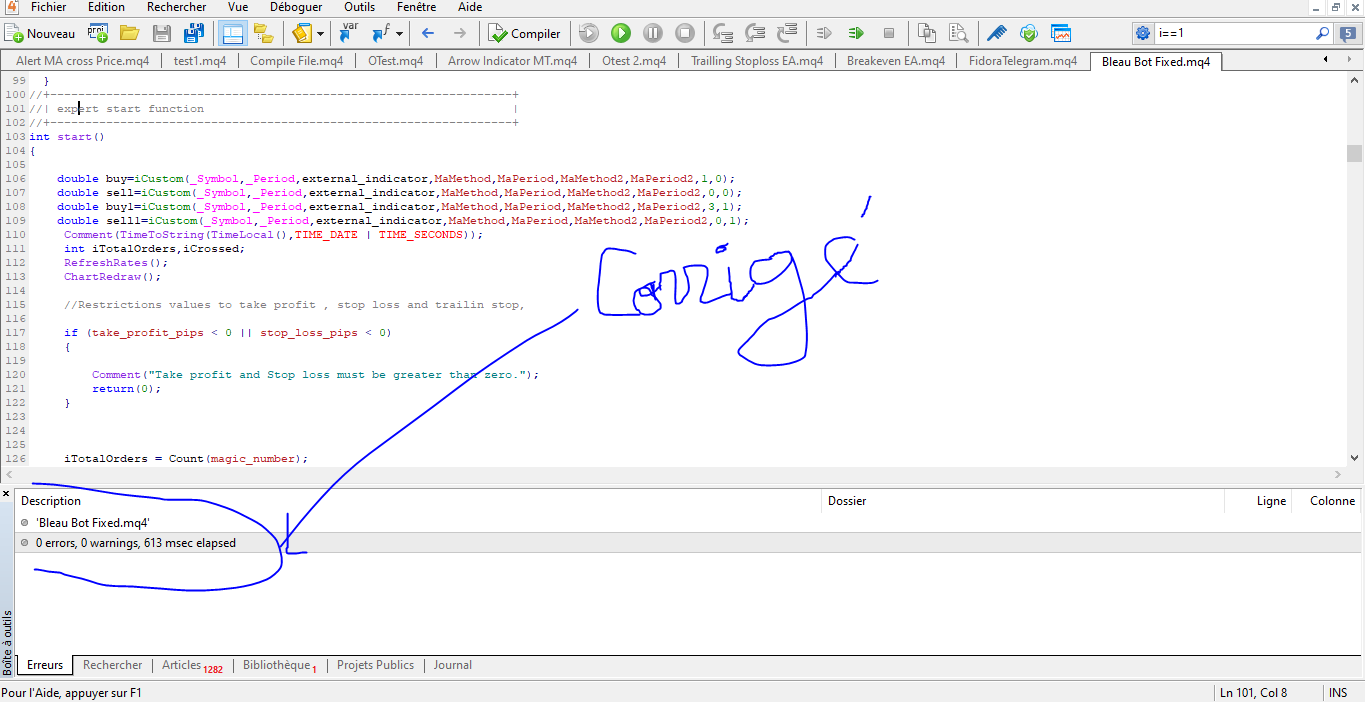Open the Rechercher menu
Image resolution: width=1365 pixels, height=702 pixels.
pyautogui.click(x=176, y=7)
